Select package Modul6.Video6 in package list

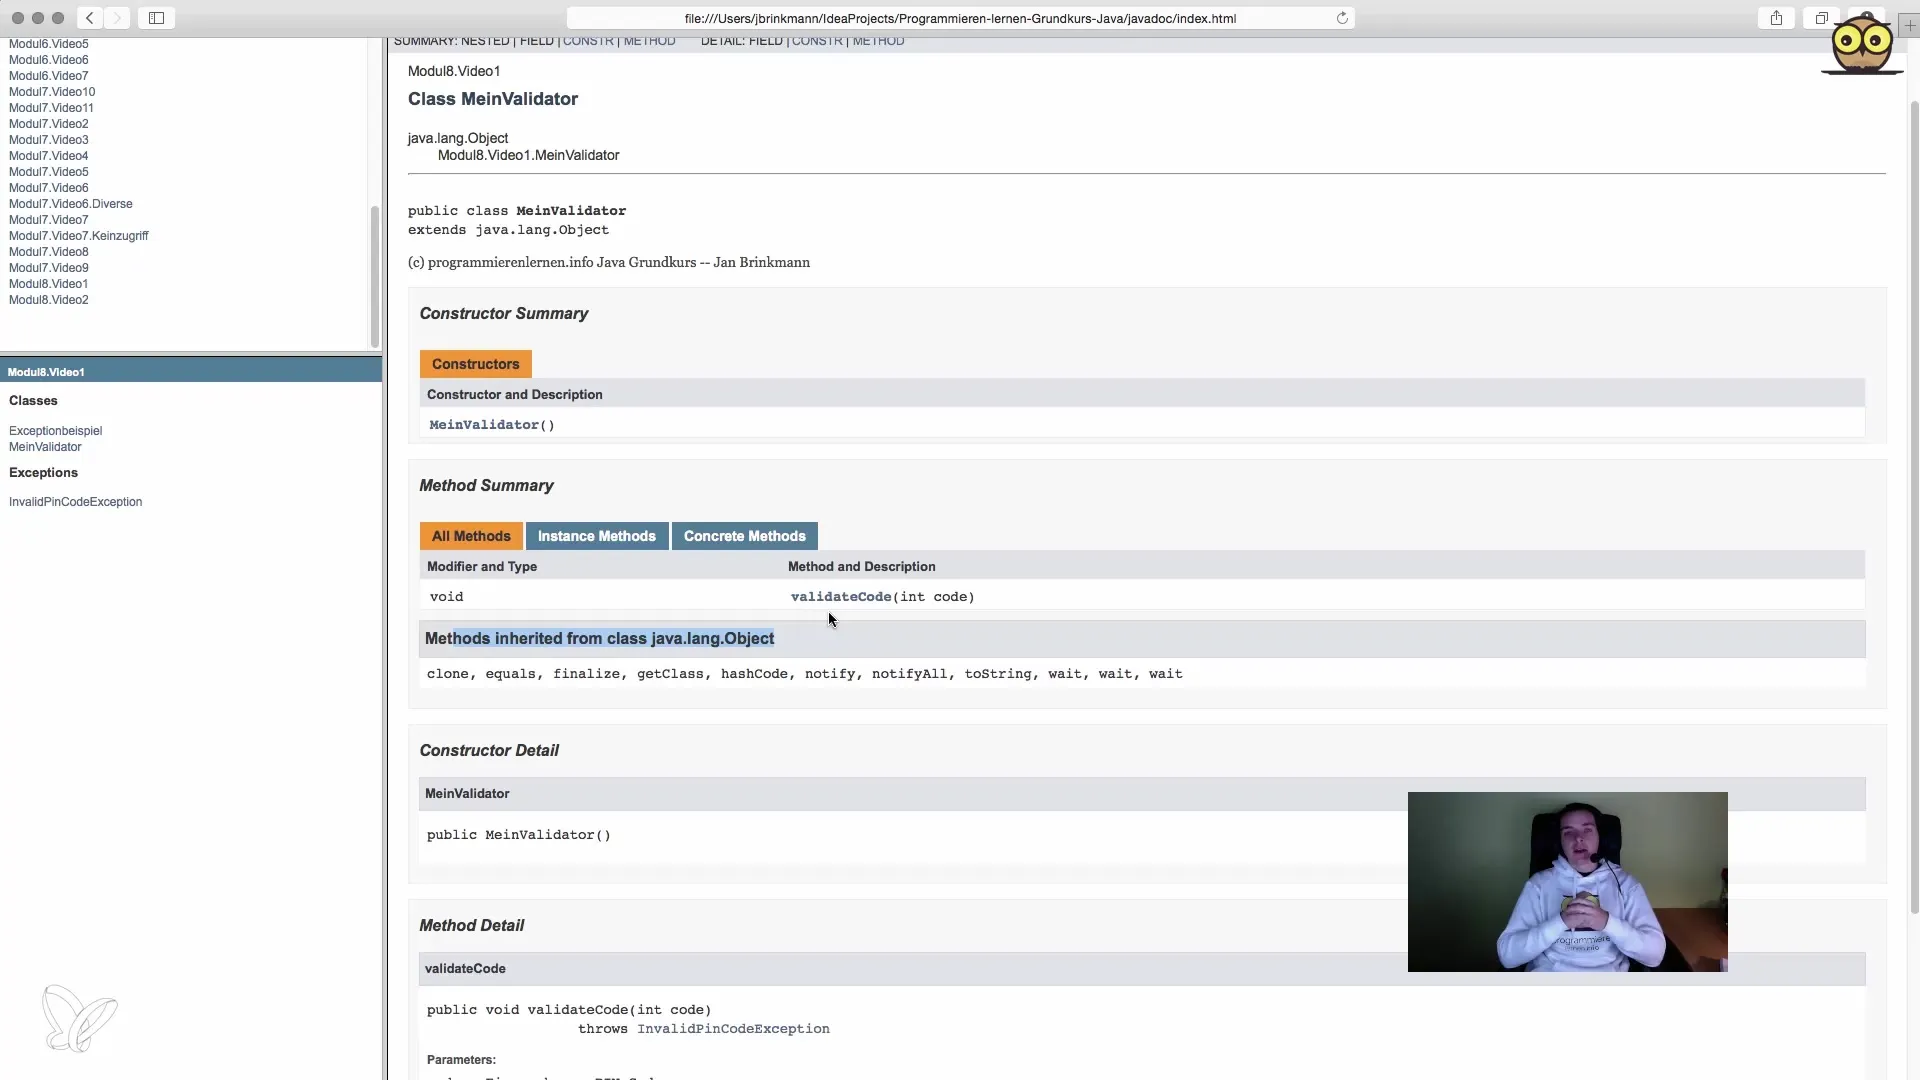48,60
